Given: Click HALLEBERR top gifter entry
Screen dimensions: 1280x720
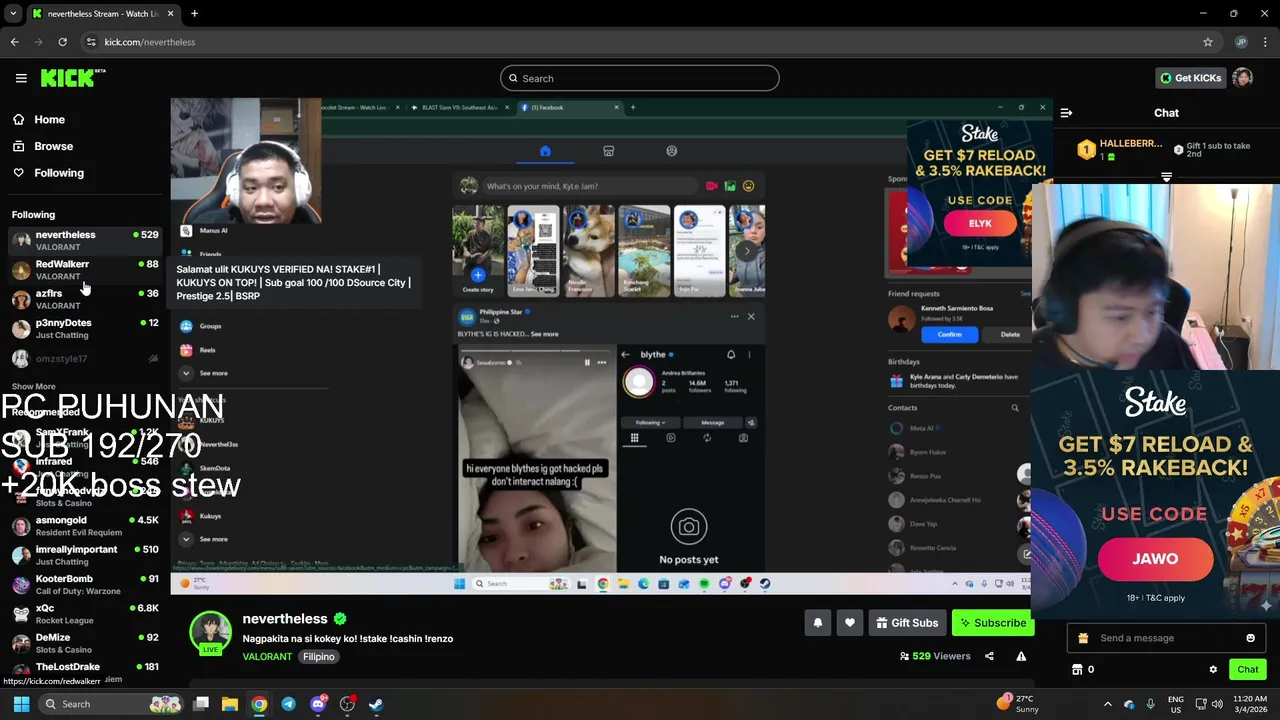Looking at the screenshot, I should click(x=1119, y=150).
